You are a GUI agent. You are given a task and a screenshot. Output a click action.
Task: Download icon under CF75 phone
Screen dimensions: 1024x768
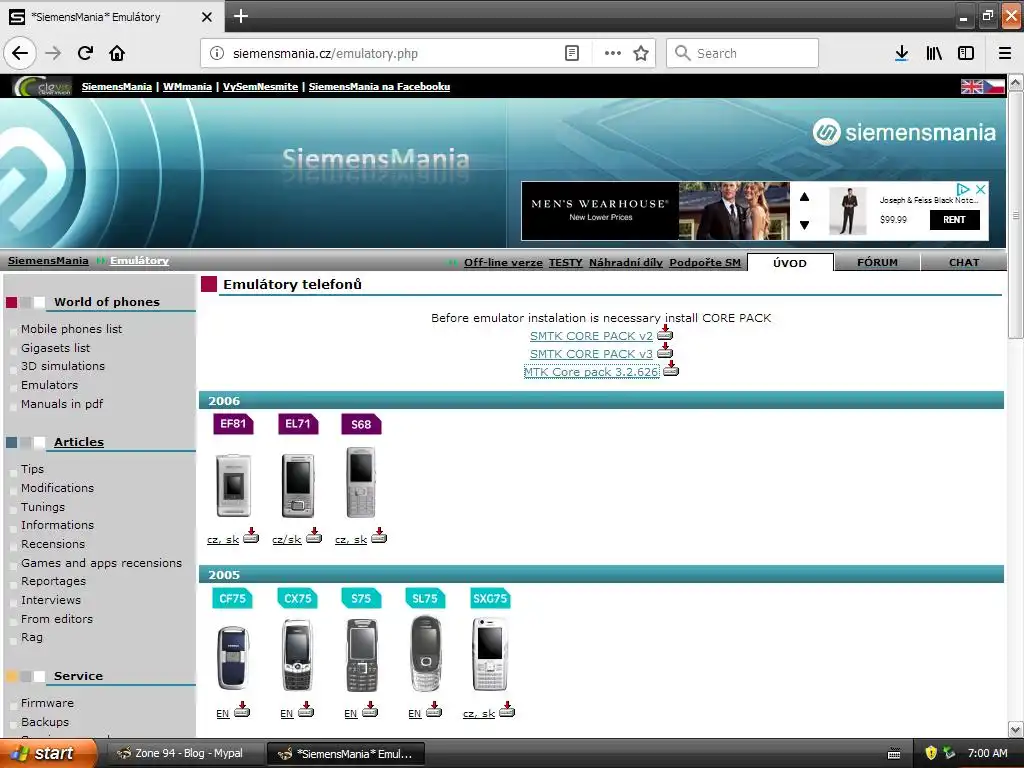point(242,710)
